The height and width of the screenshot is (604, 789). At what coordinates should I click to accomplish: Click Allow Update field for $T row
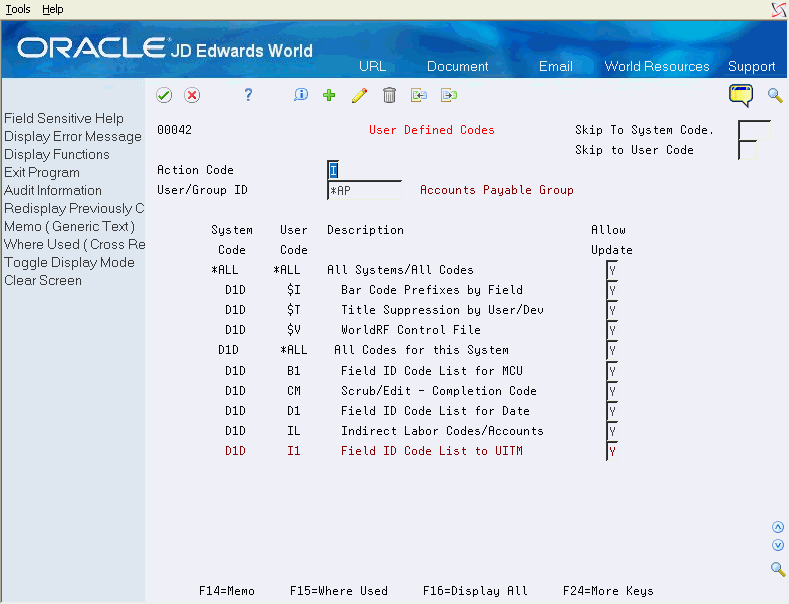click(x=612, y=310)
